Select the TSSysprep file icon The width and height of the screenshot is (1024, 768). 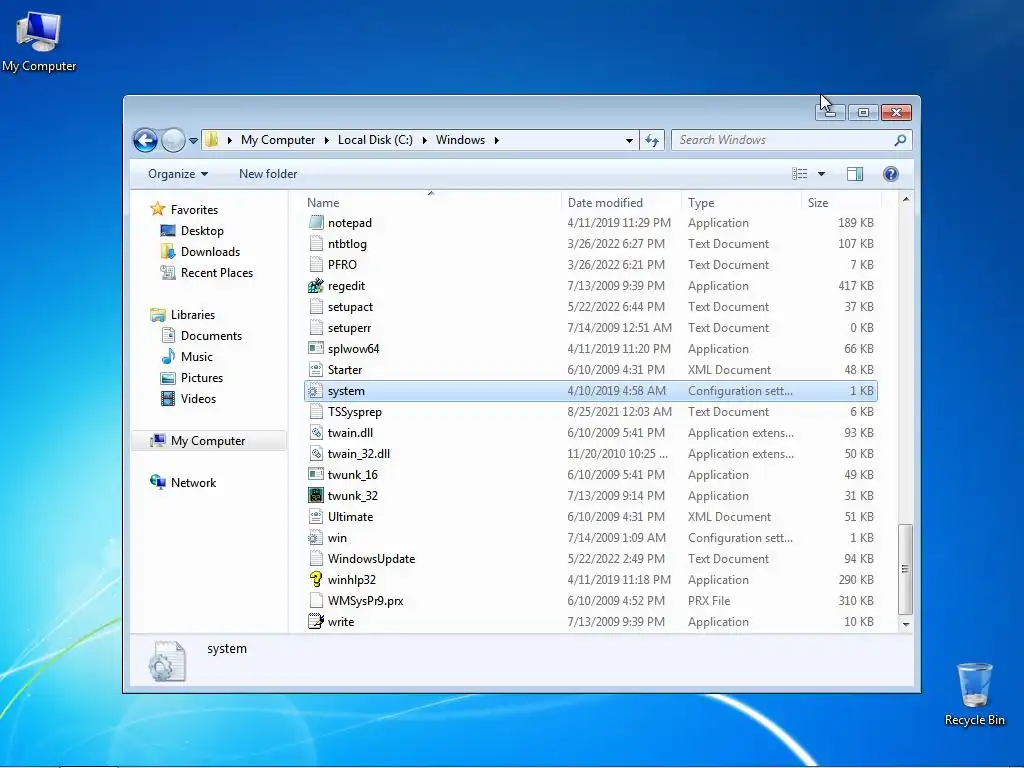coord(315,411)
